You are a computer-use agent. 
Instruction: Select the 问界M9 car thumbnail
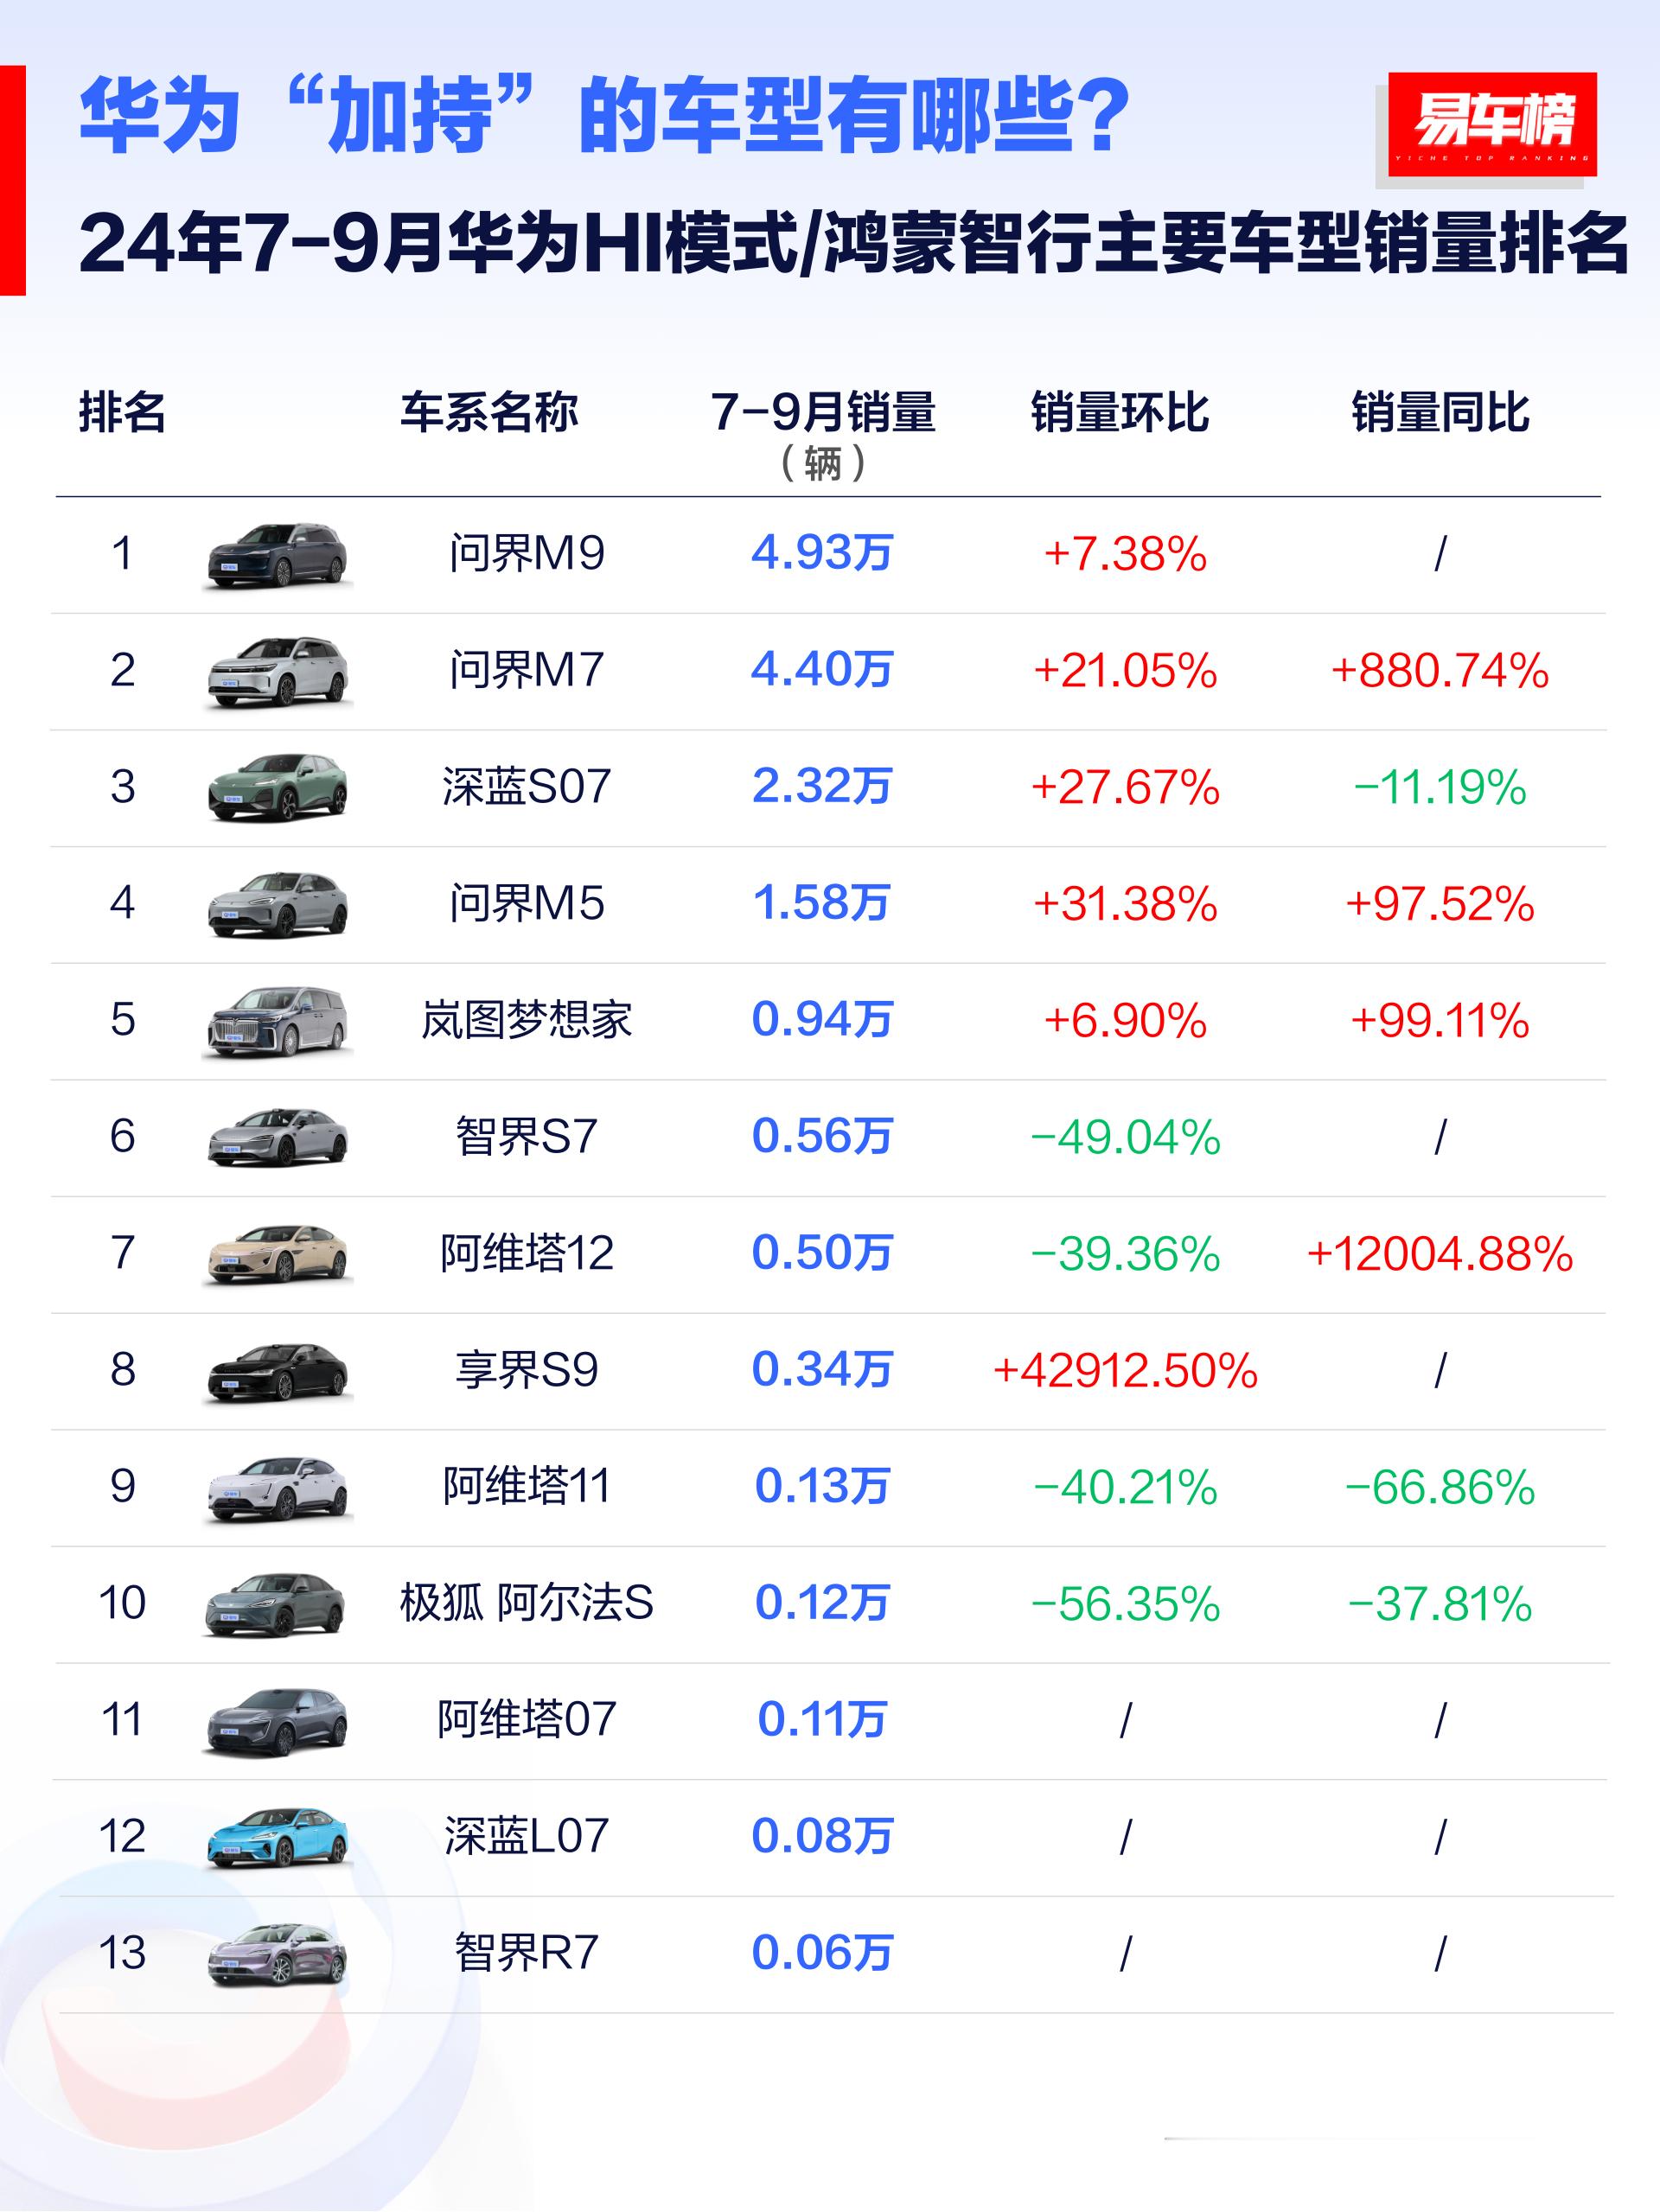(277, 556)
